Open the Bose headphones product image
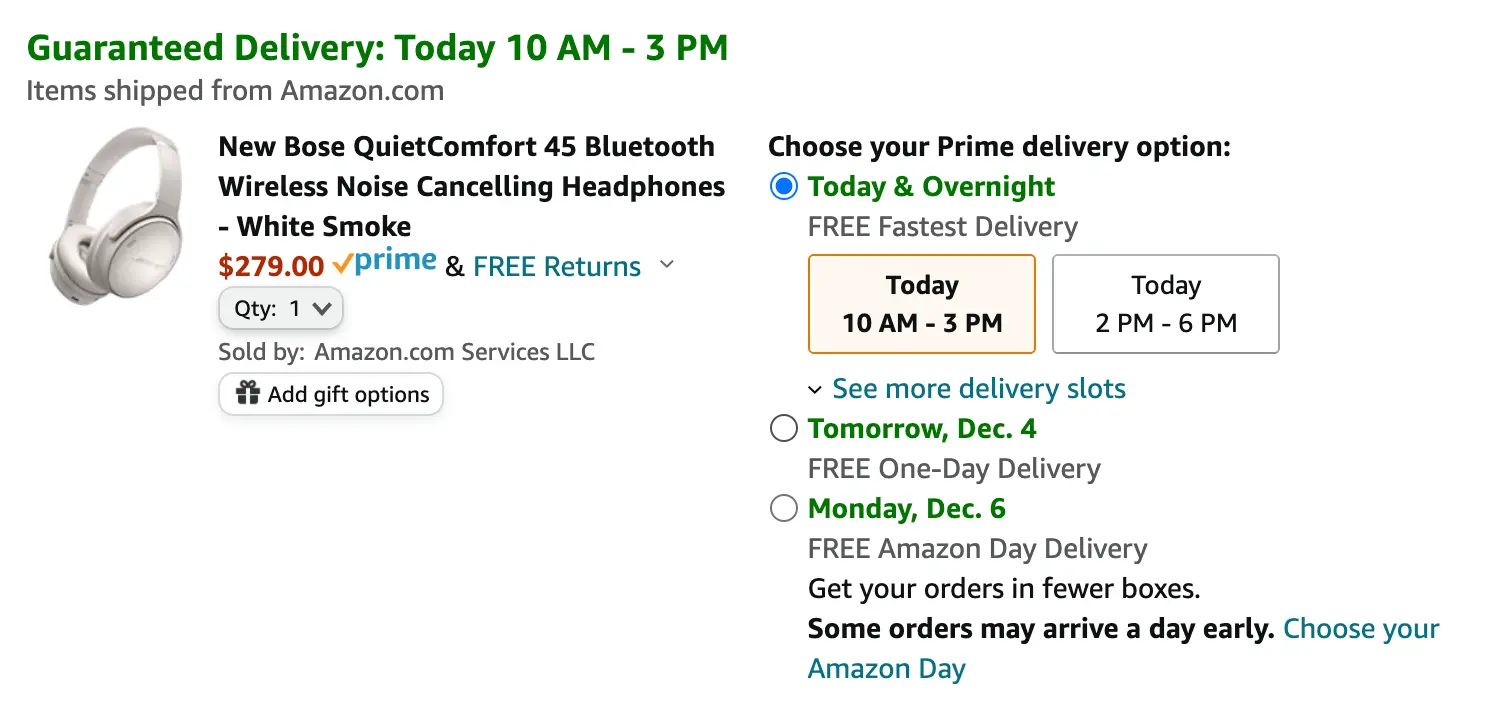 (x=115, y=216)
